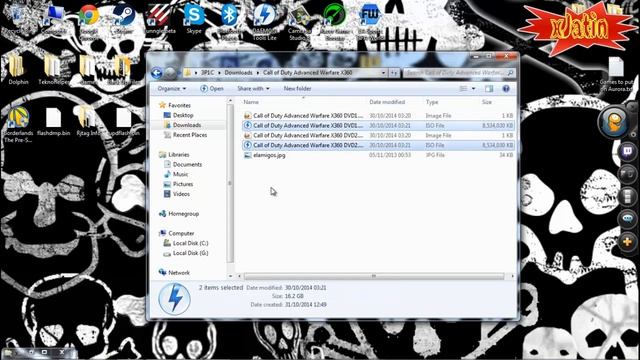Sort files by the Name column
This screenshot has height=360, width=640.
(304, 102)
